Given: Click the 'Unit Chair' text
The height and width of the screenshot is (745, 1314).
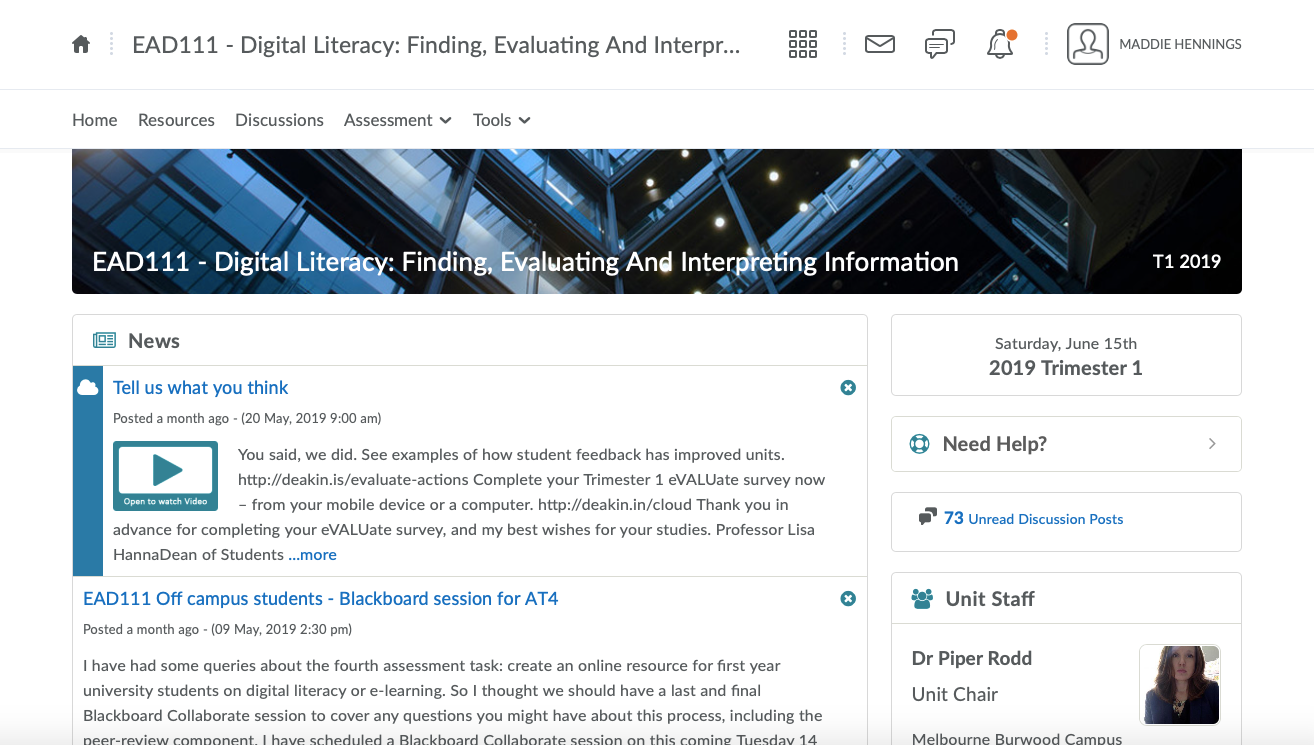Looking at the screenshot, I should tap(955, 694).
